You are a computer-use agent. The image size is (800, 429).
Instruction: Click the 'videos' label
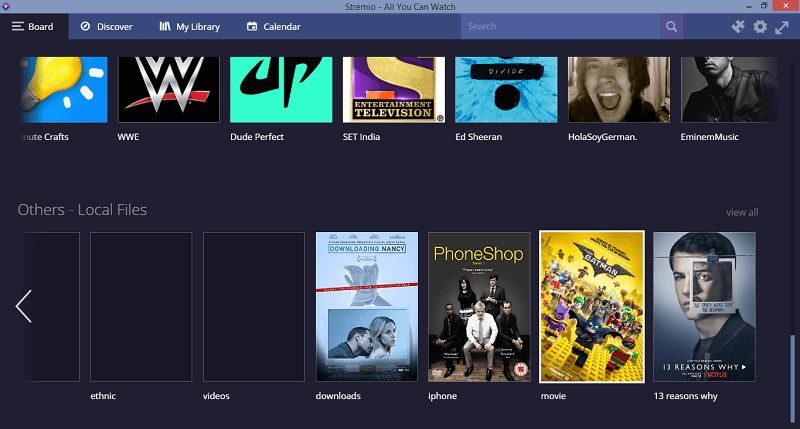216,396
